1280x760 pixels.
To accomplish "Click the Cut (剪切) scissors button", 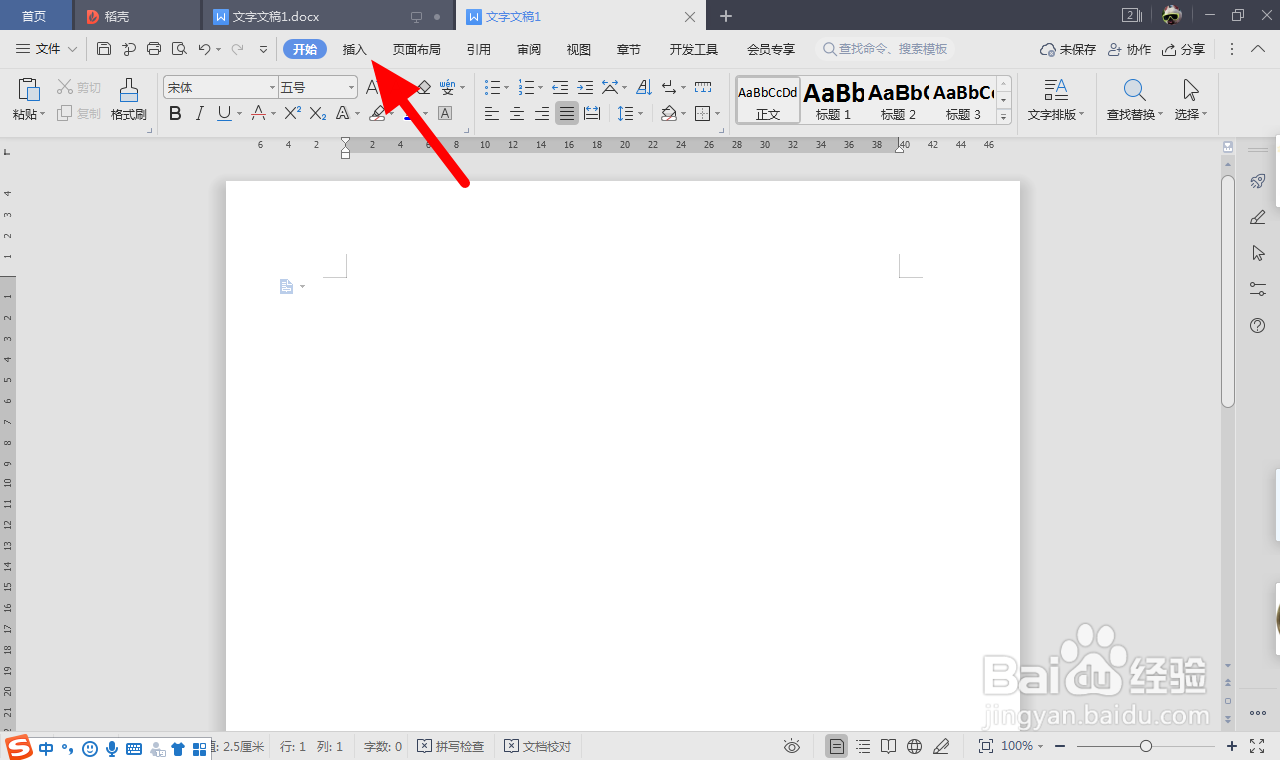I will click(79, 87).
